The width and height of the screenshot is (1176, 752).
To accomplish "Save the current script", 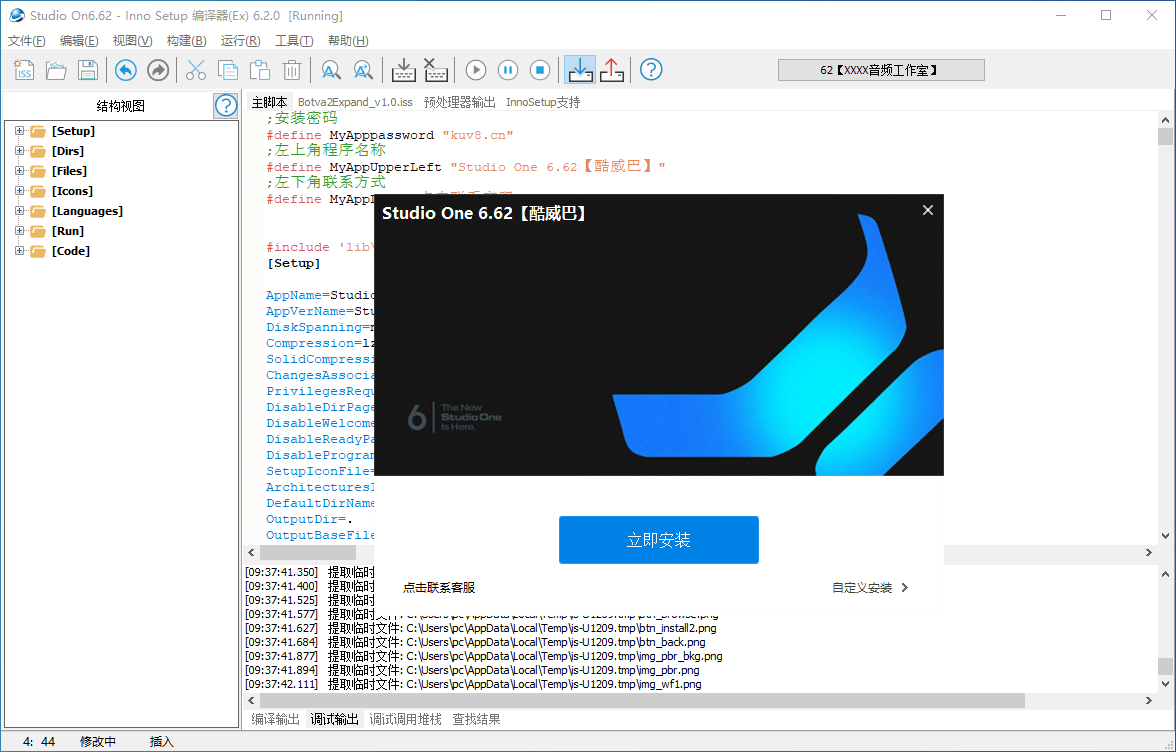I will pyautogui.click(x=88, y=70).
